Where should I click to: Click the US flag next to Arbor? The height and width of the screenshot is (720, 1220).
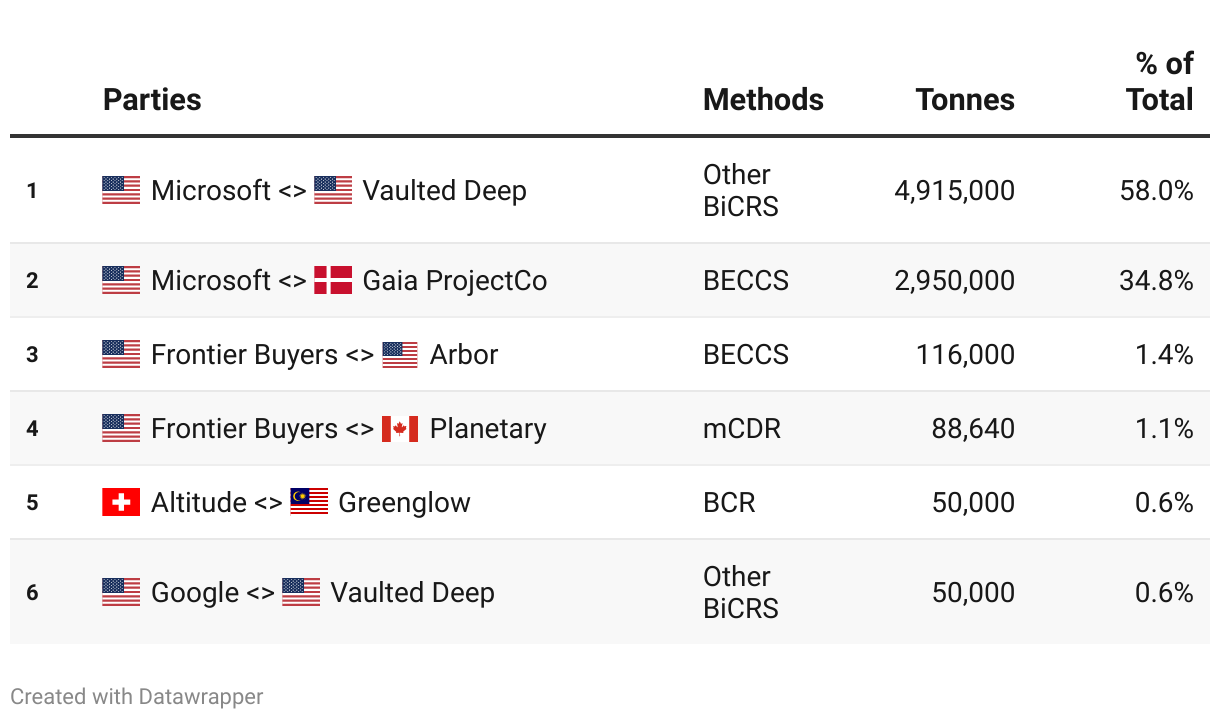[x=400, y=355]
